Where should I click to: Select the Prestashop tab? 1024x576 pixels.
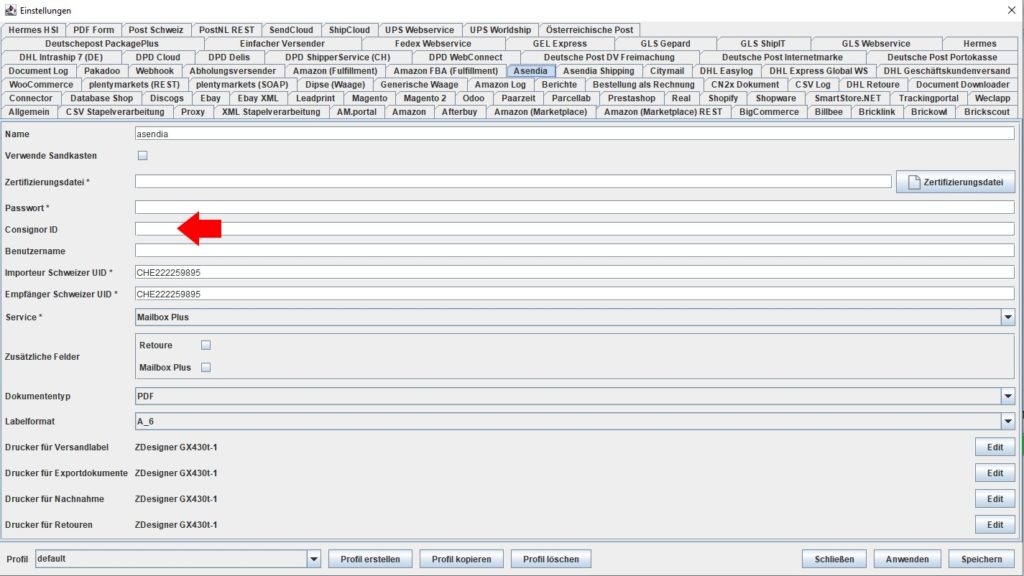(632, 98)
